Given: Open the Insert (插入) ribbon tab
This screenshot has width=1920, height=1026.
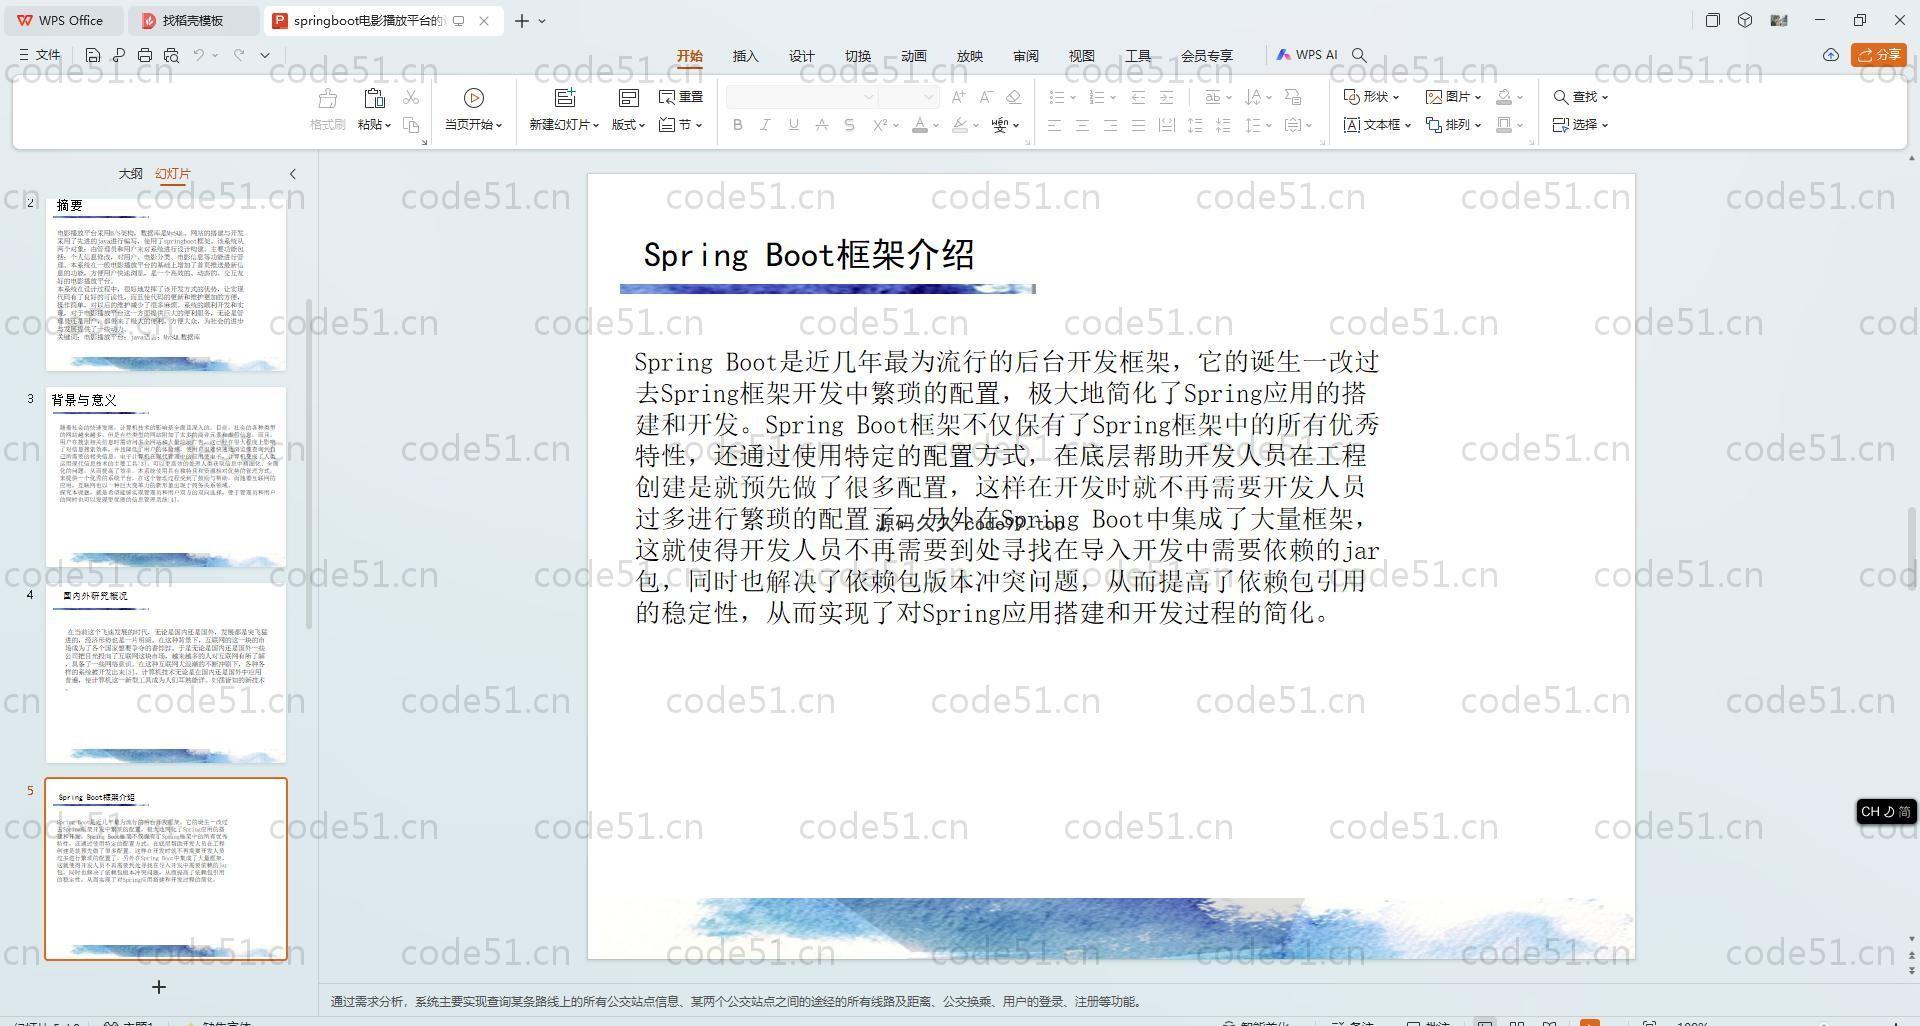Looking at the screenshot, I should tap(746, 56).
